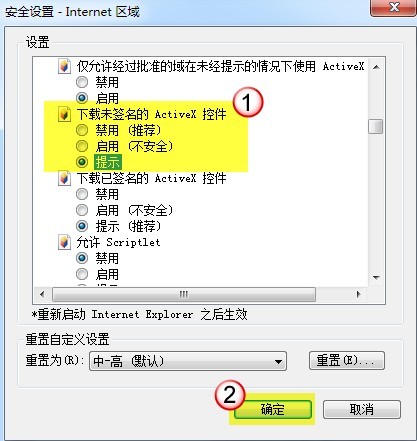Open the 重置为 中-高 (默认) dropdown
The height and width of the screenshot is (441, 417).
(x=188, y=361)
